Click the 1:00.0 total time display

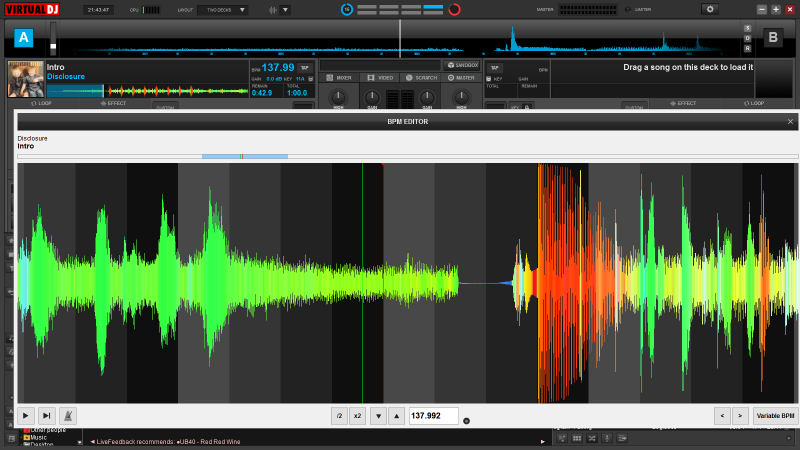coord(297,93)
